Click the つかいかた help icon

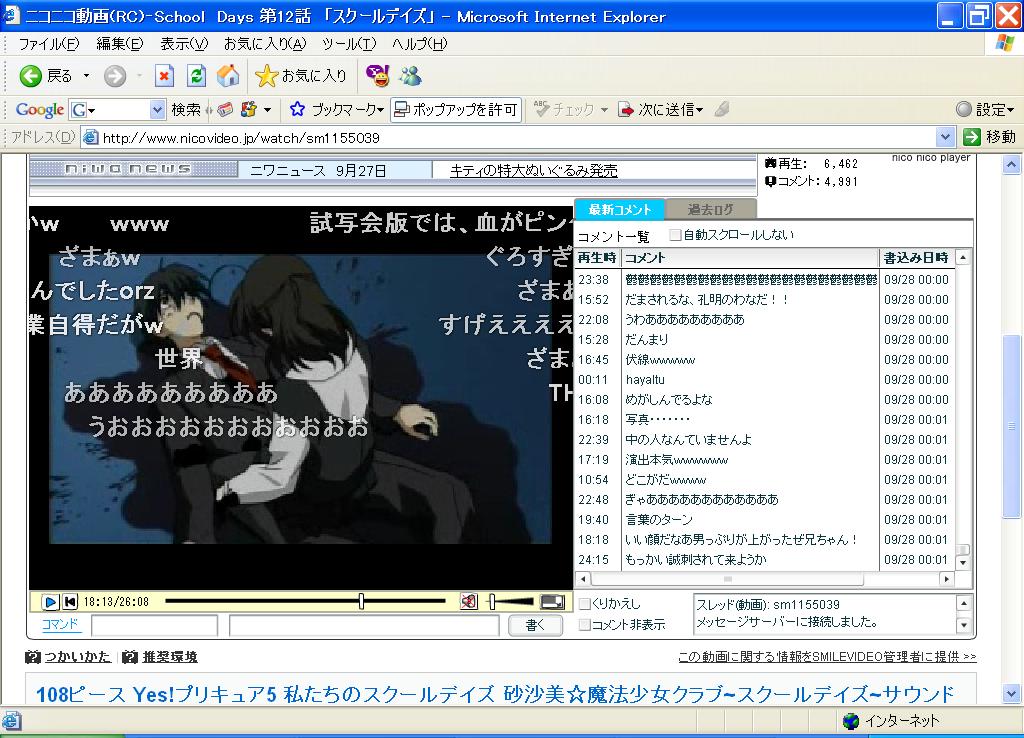pos(33,657)
